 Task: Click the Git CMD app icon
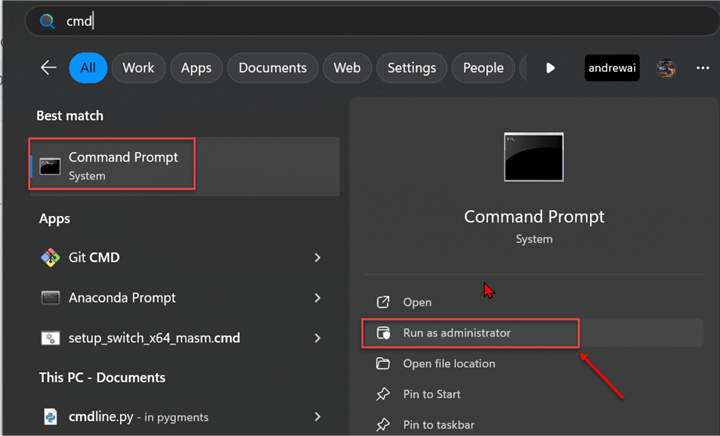[50, 257]
